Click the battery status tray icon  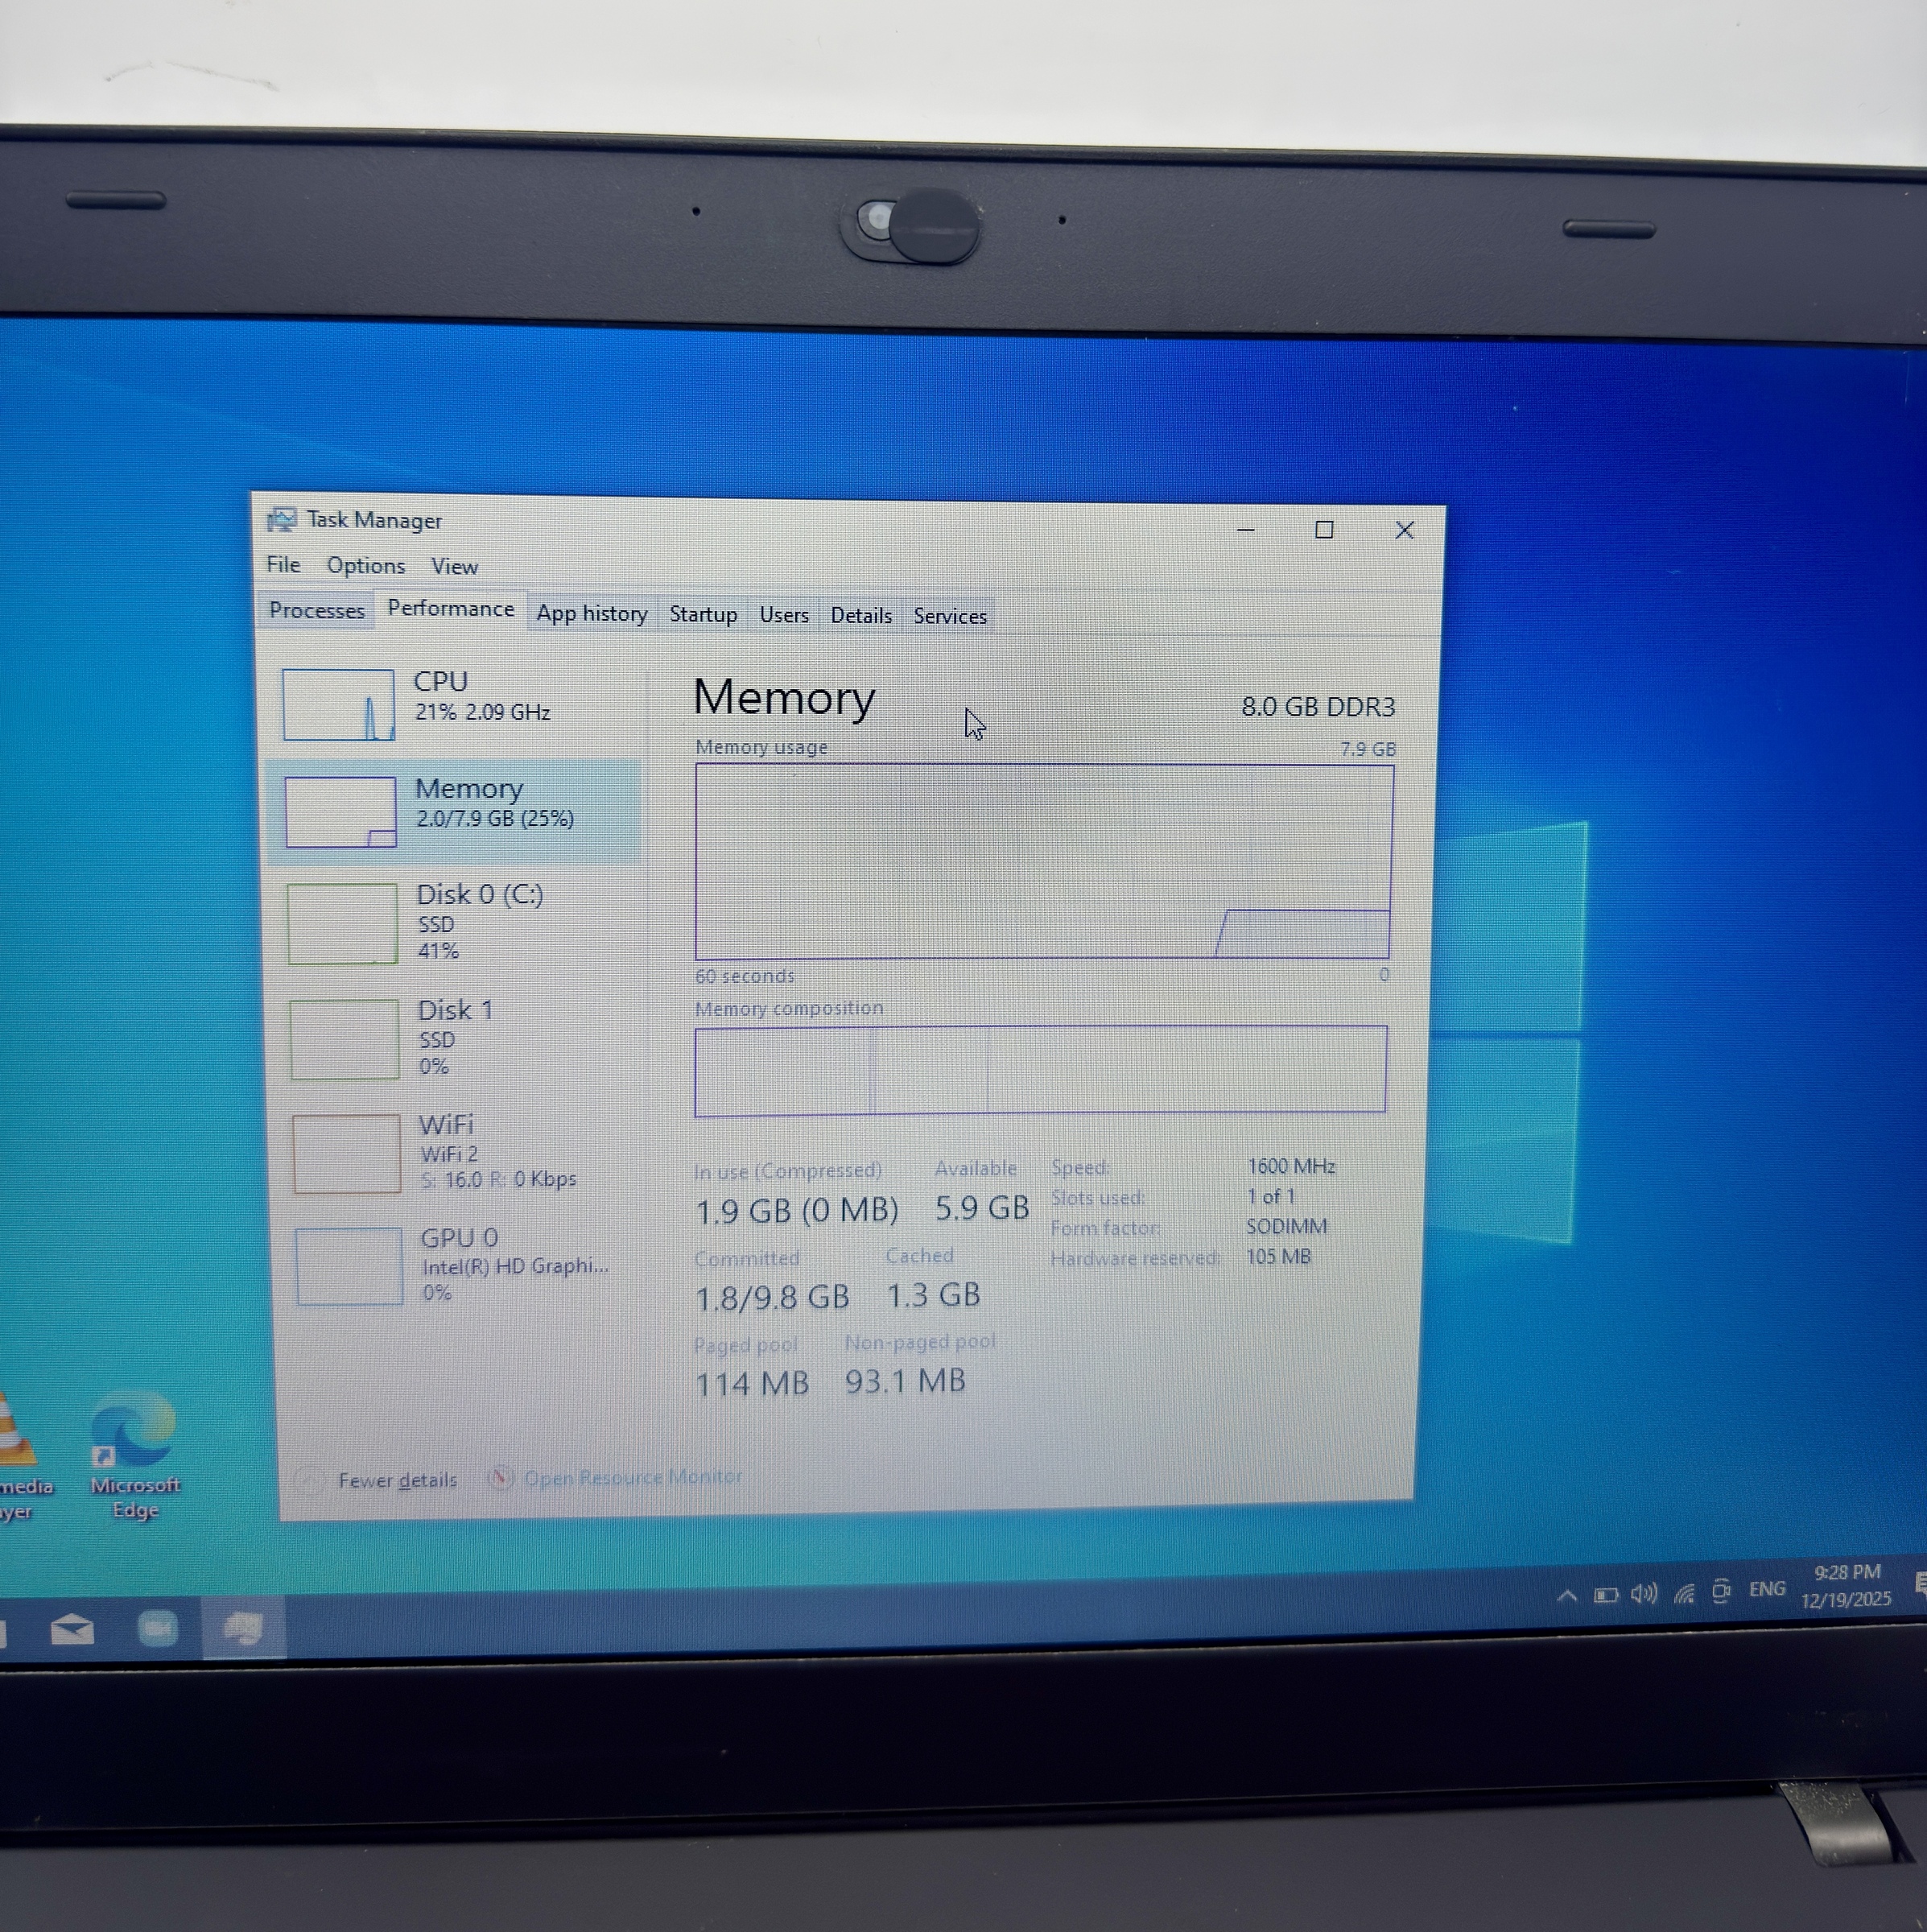[x=1605, y=1595]
